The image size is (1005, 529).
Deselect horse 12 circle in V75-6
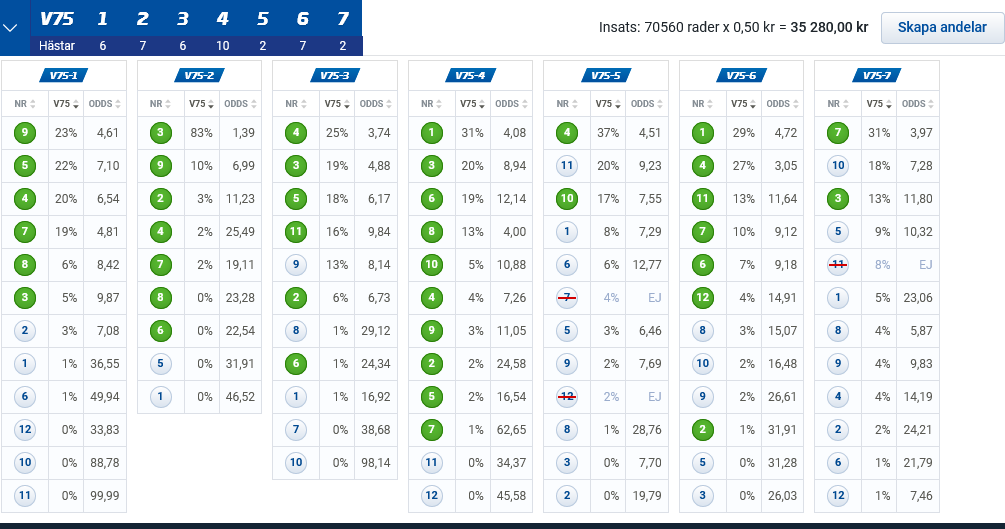pyautogui.click(x=702, y=298)
